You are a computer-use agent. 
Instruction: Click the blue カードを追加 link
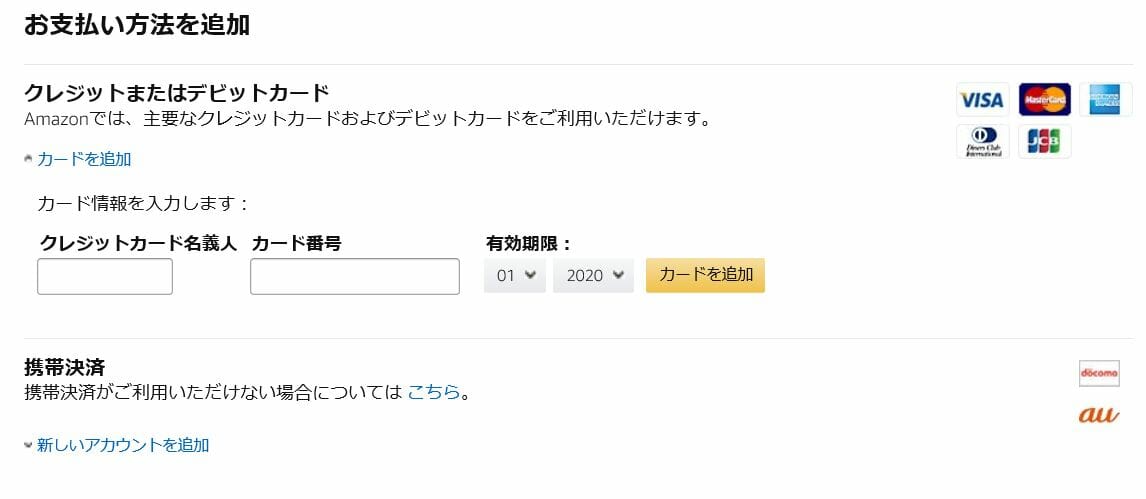pyautogui.click(x=84, y=159)
